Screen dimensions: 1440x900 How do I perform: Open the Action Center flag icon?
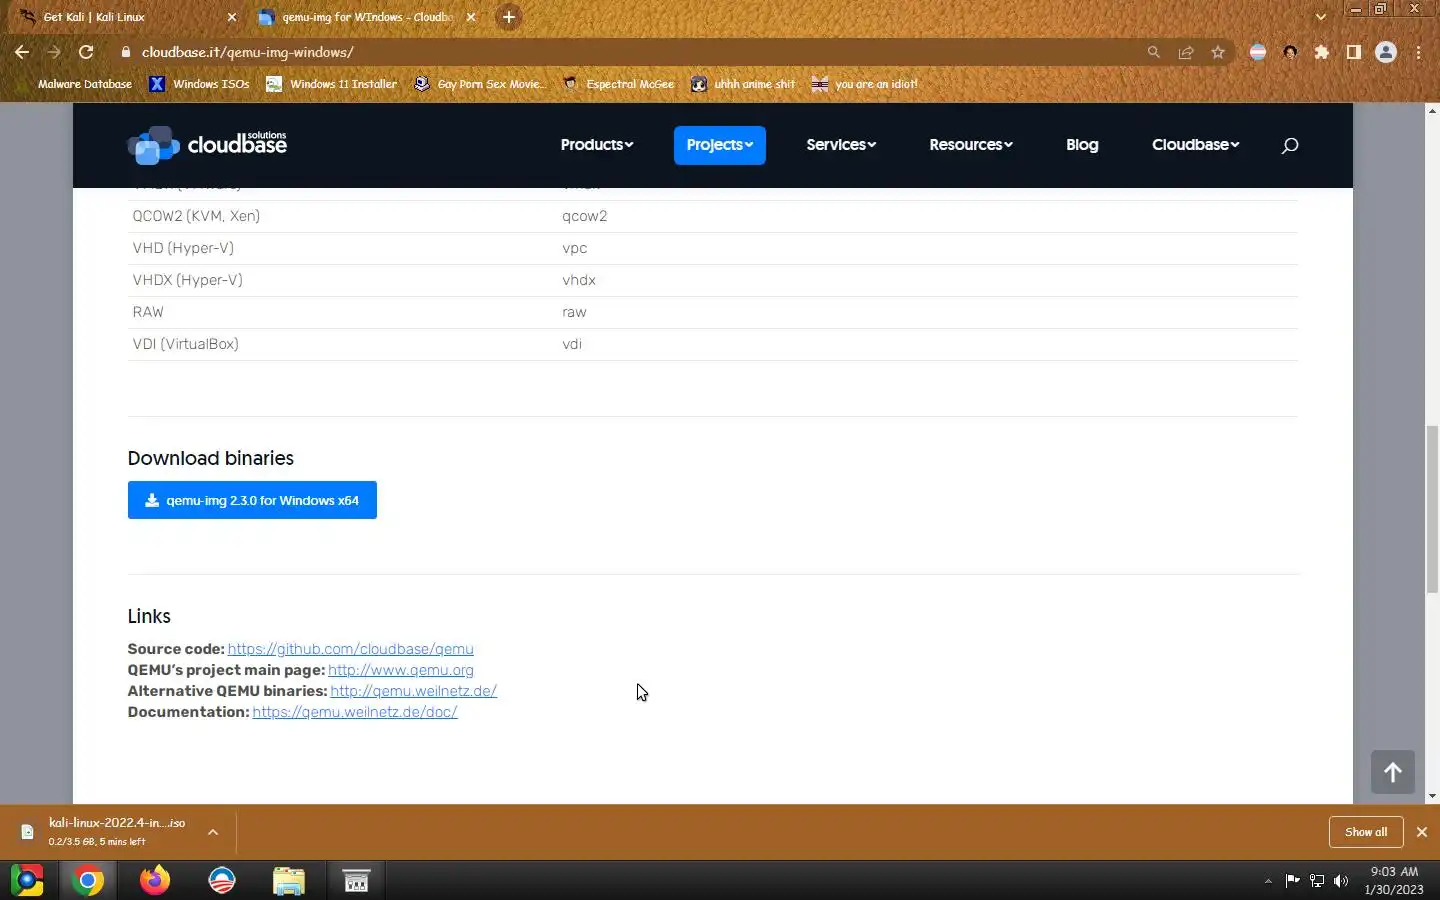tap(1293, 881)
